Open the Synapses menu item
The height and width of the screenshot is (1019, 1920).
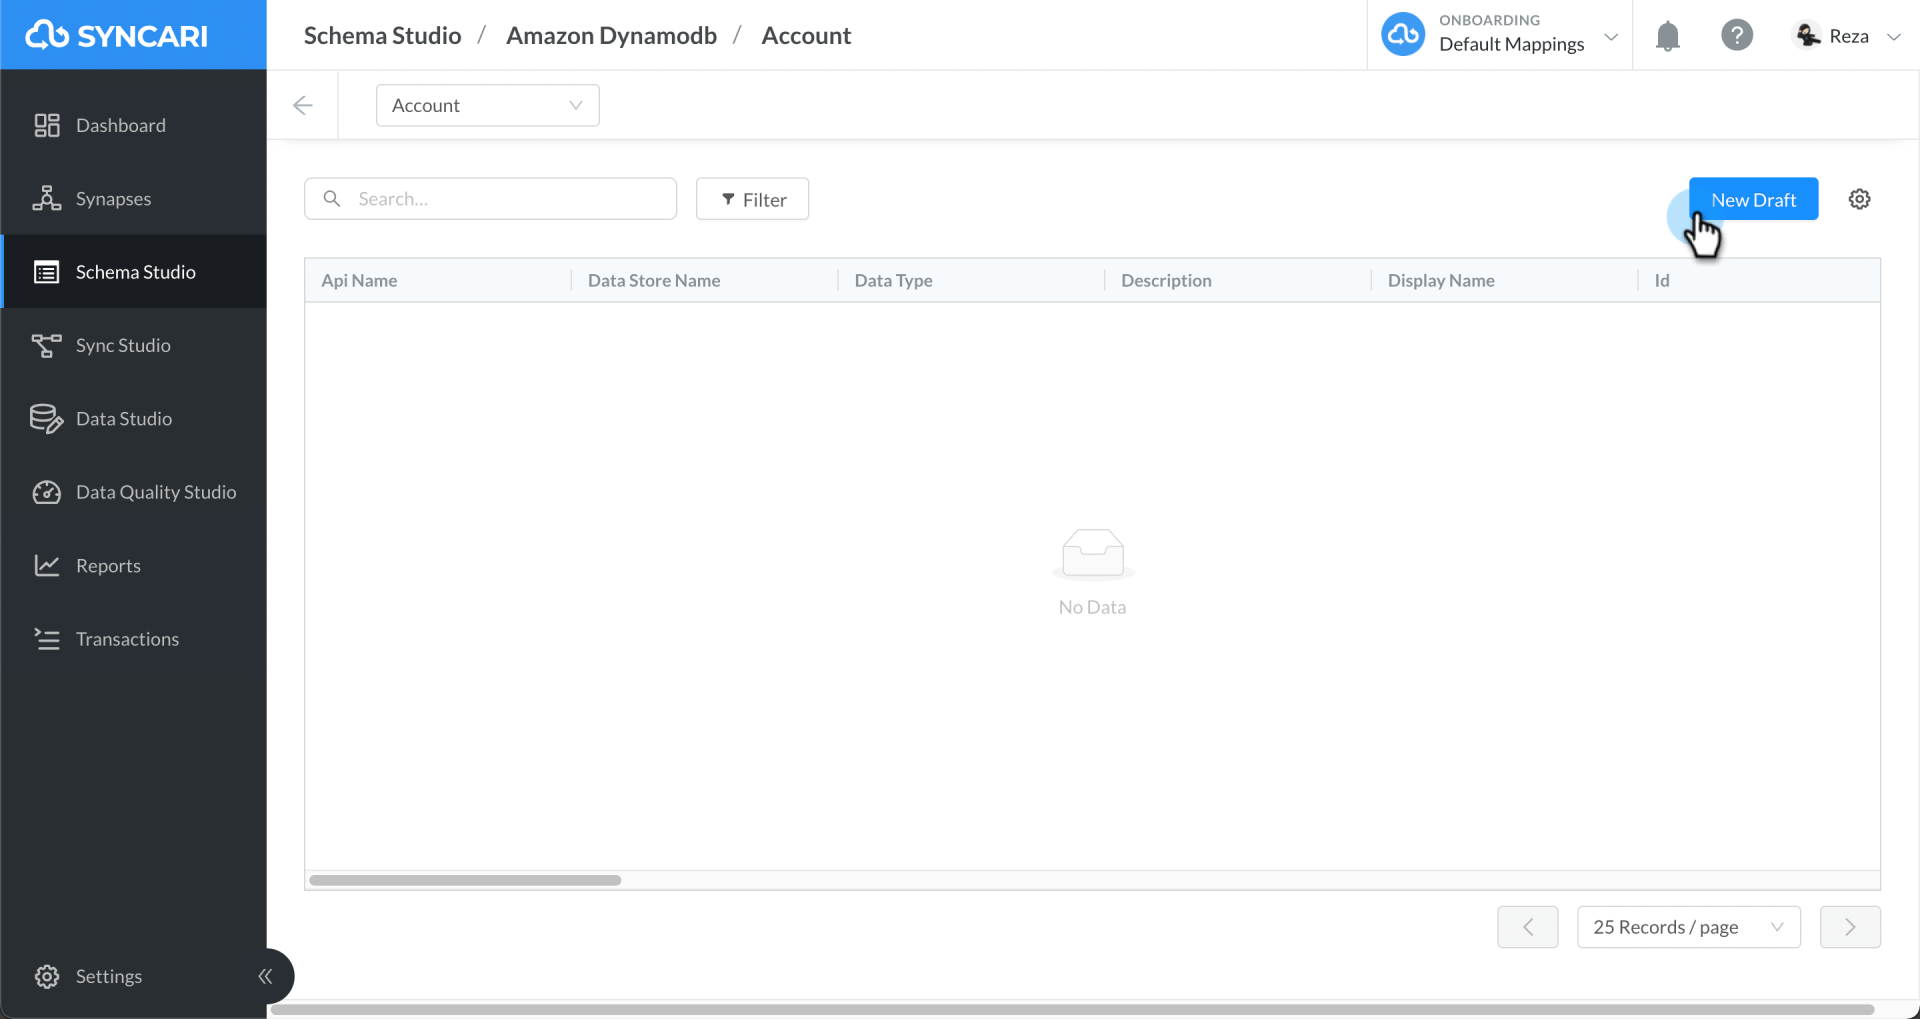[x=133, y=198]
